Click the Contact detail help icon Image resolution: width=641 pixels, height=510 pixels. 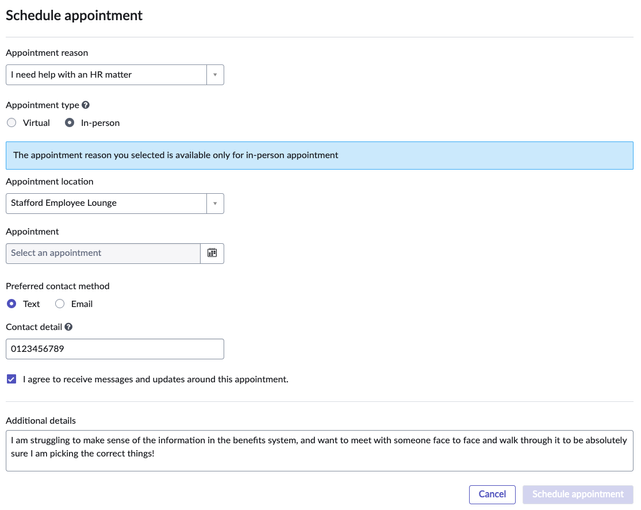(x=69, y=327)
